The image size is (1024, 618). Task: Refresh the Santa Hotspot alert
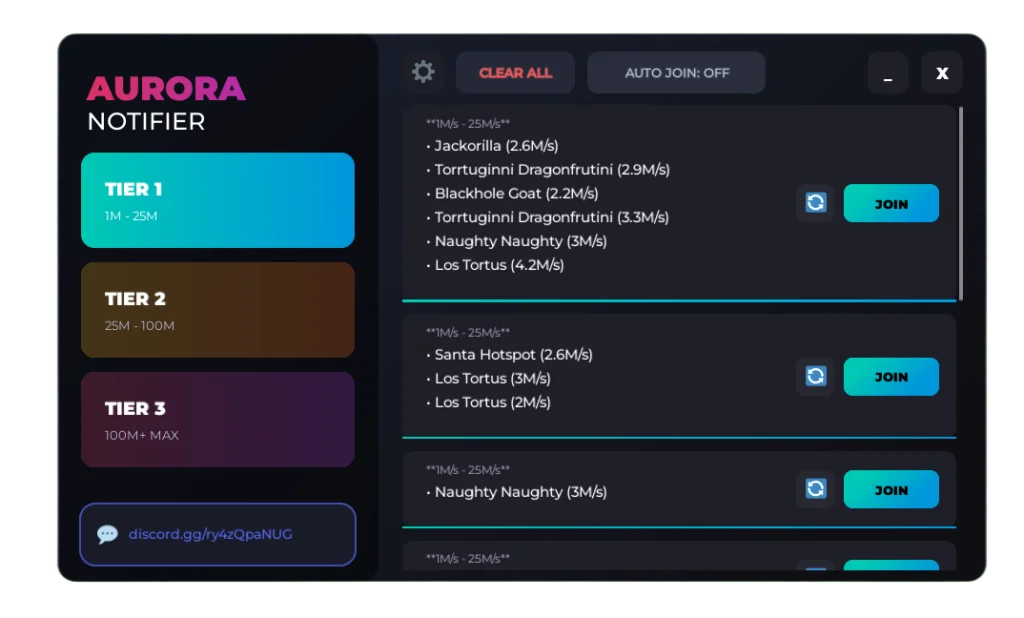[815, 377]
